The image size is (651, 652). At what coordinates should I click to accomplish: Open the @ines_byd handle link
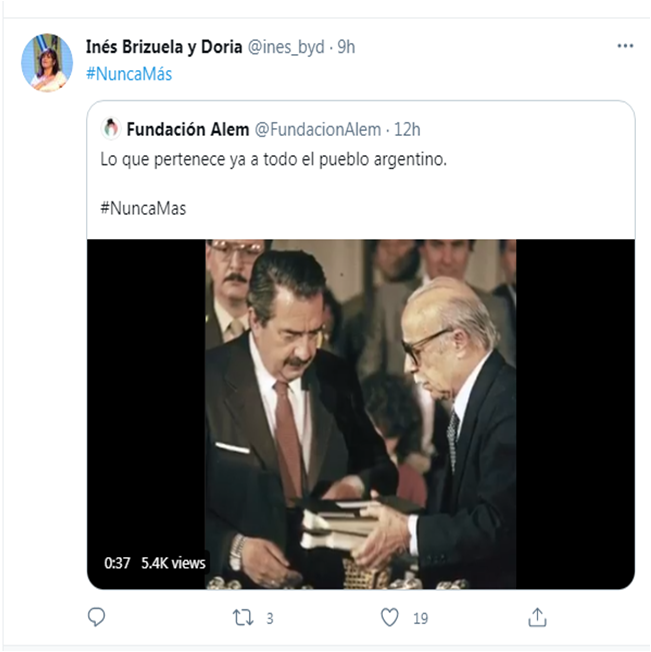click(285, 47)
